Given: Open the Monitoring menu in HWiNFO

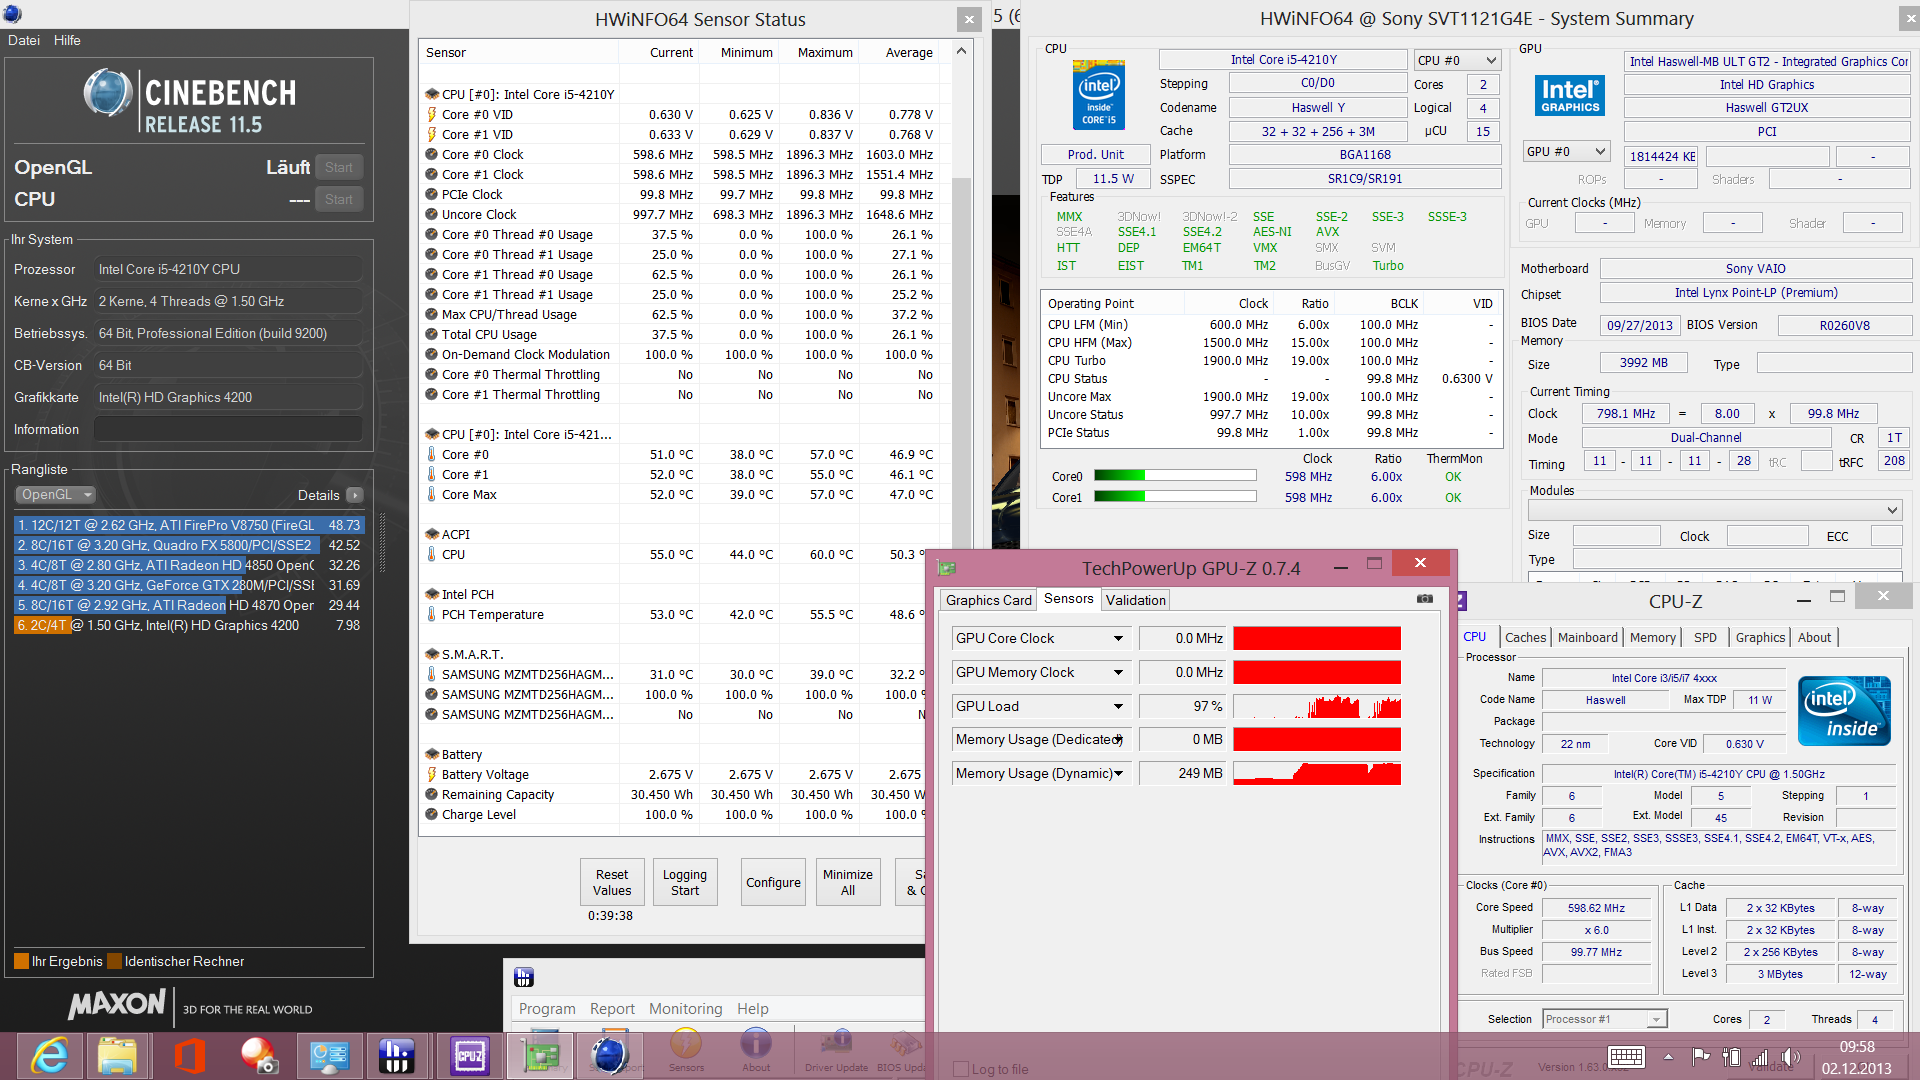Looking at the screenshot, I should coord(685,1009).
